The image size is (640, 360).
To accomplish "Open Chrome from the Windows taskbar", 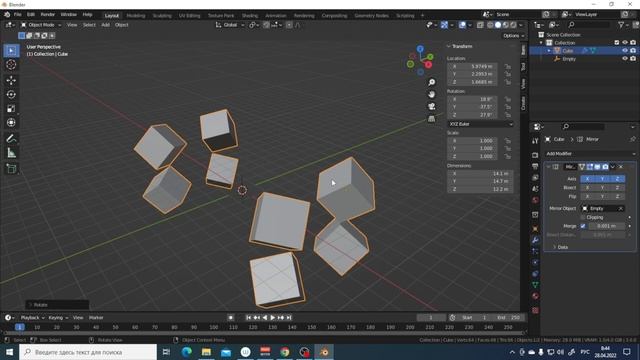I will pyautogui.click(x=284, y=352).
